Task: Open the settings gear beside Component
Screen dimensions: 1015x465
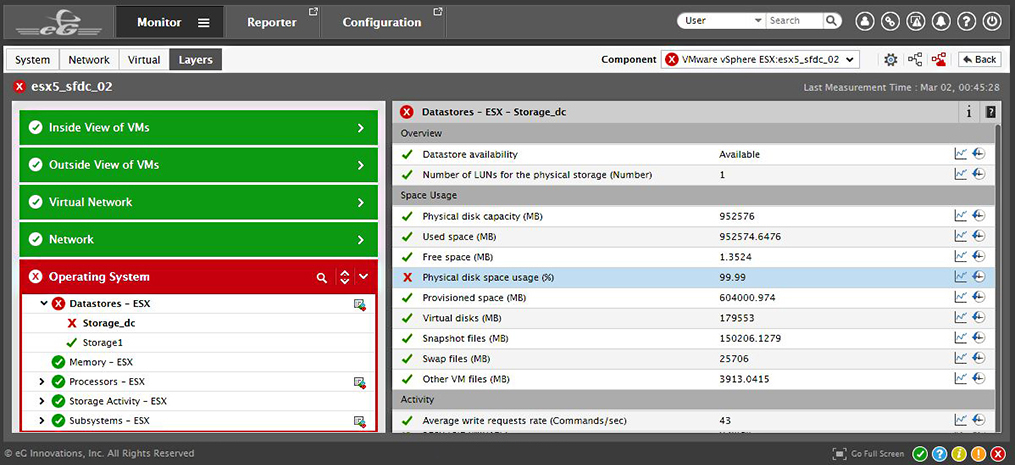Action: 891,60
